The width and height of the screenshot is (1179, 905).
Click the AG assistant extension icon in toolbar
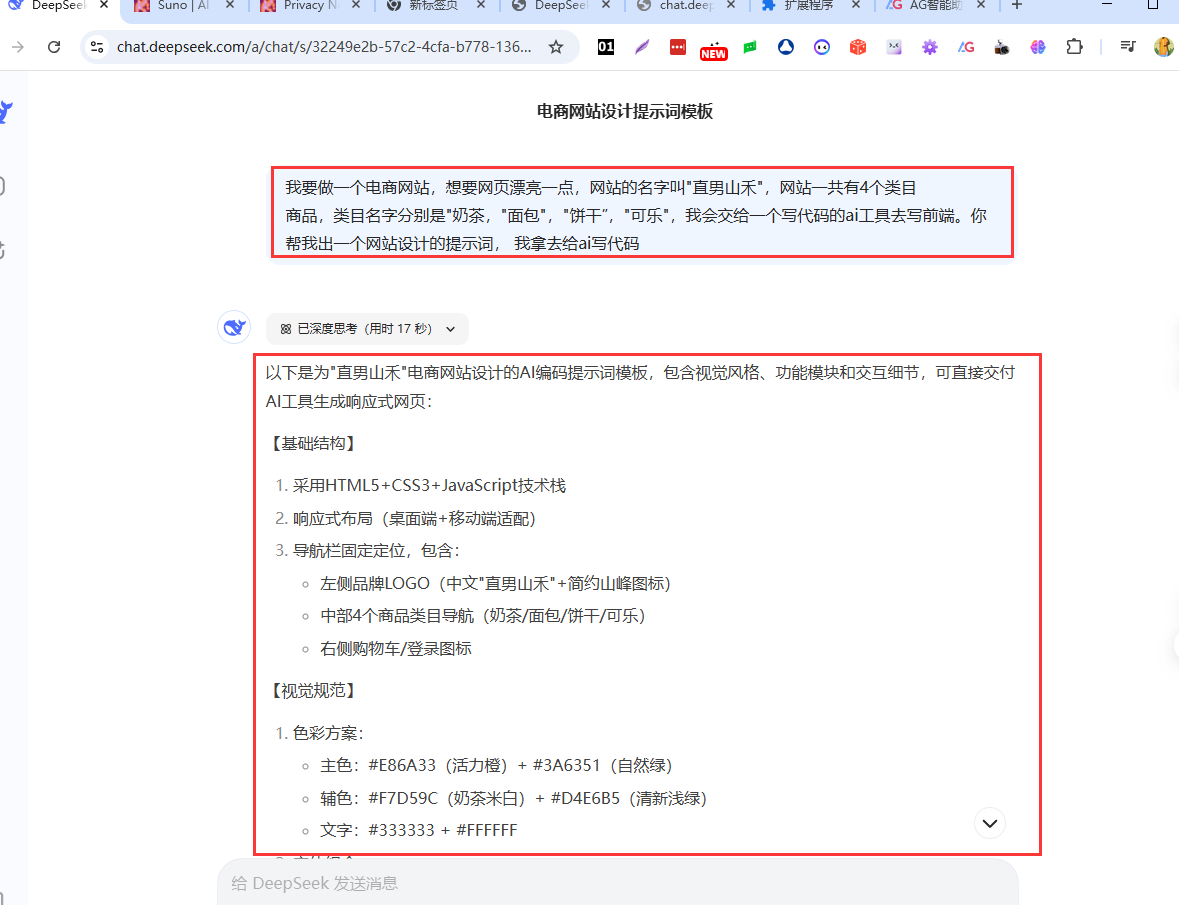point(966,47)
